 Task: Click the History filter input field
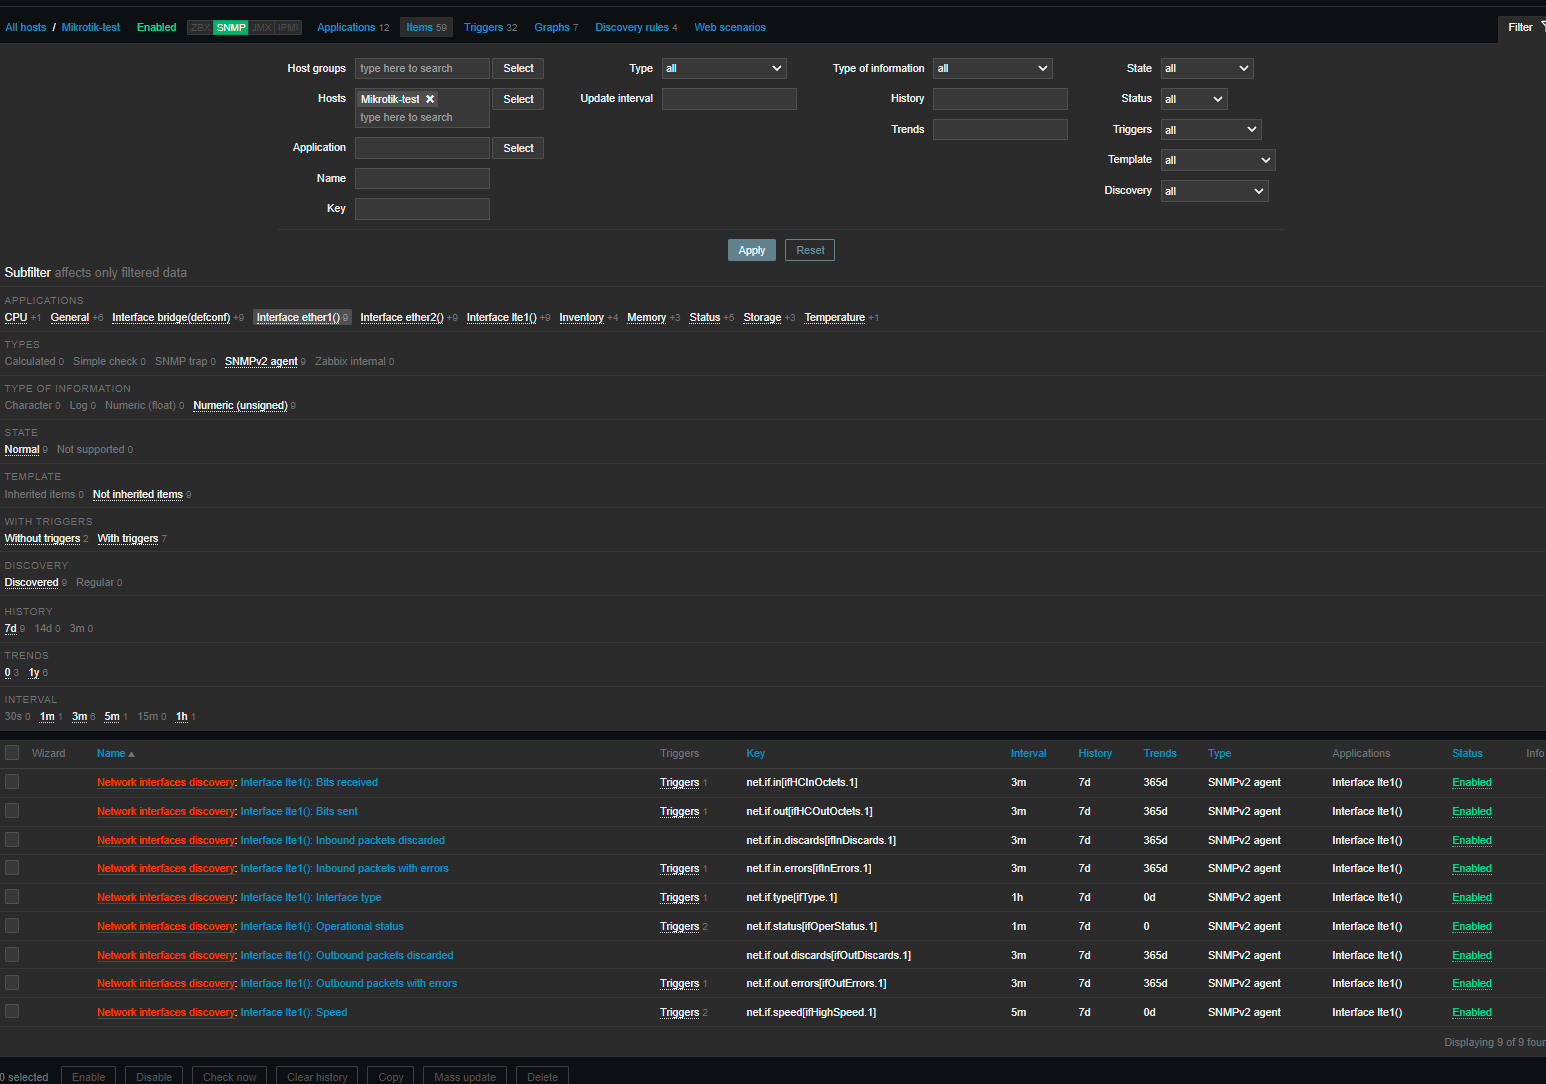click(x=1000, y=99)
